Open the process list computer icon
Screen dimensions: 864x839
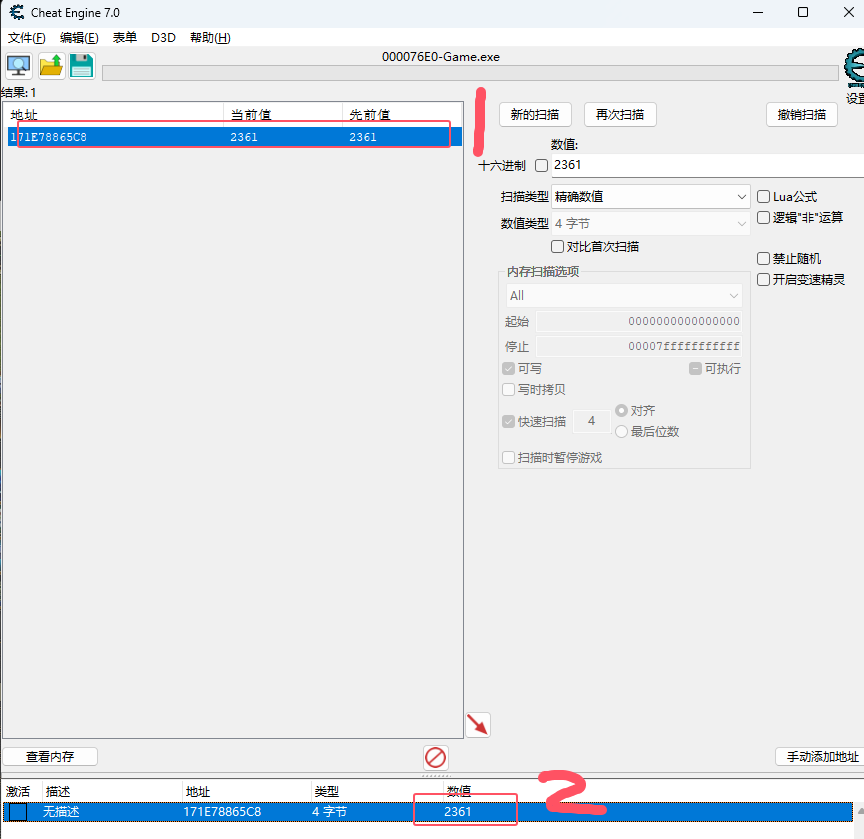pyautogui.click(x=19, y=66)
